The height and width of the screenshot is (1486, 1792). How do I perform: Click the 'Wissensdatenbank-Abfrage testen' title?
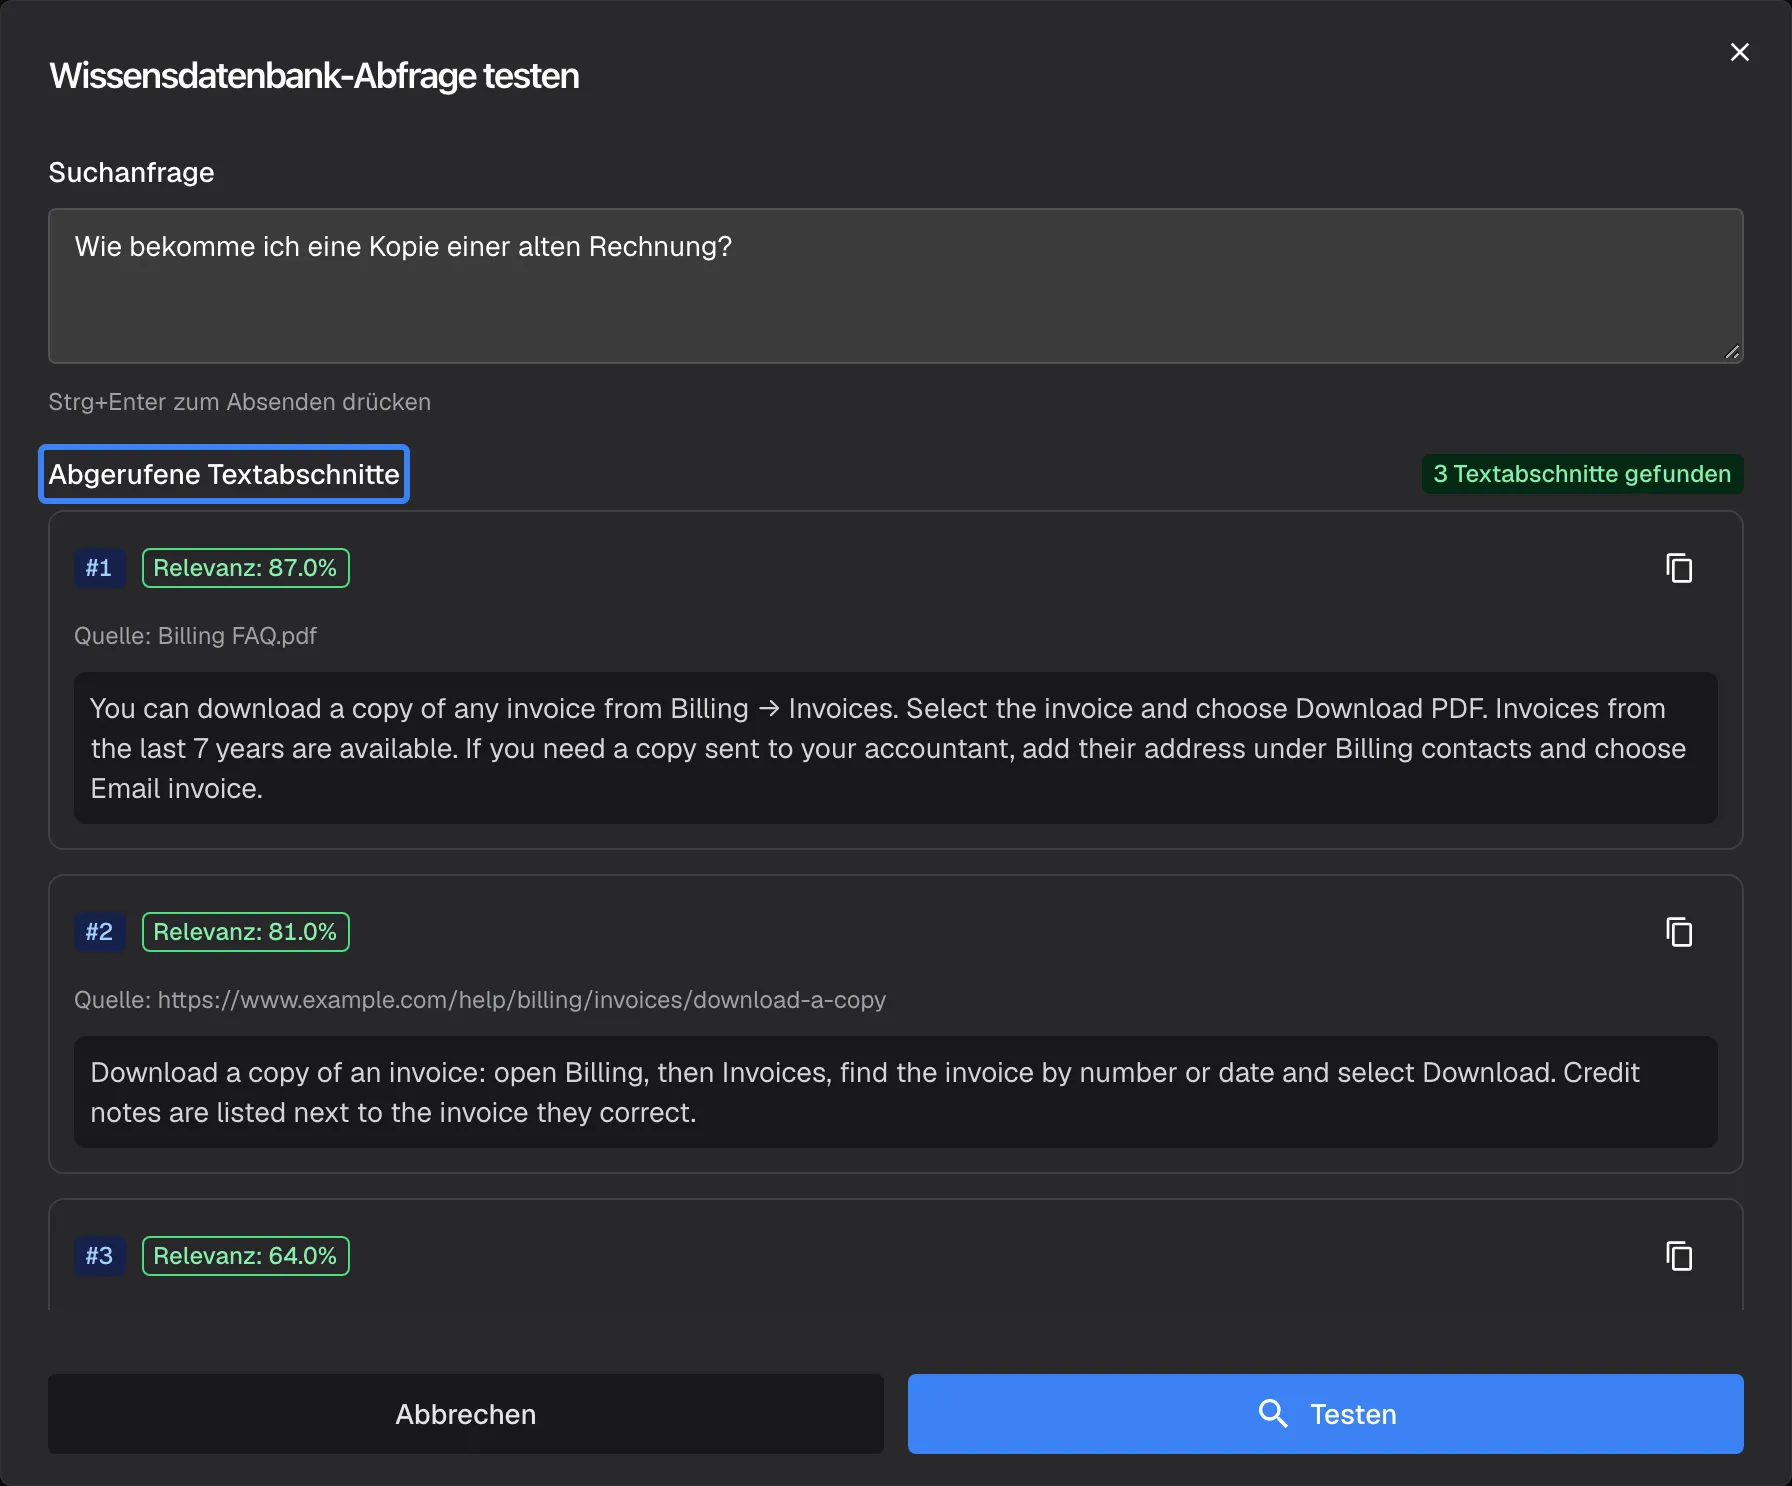314,76
